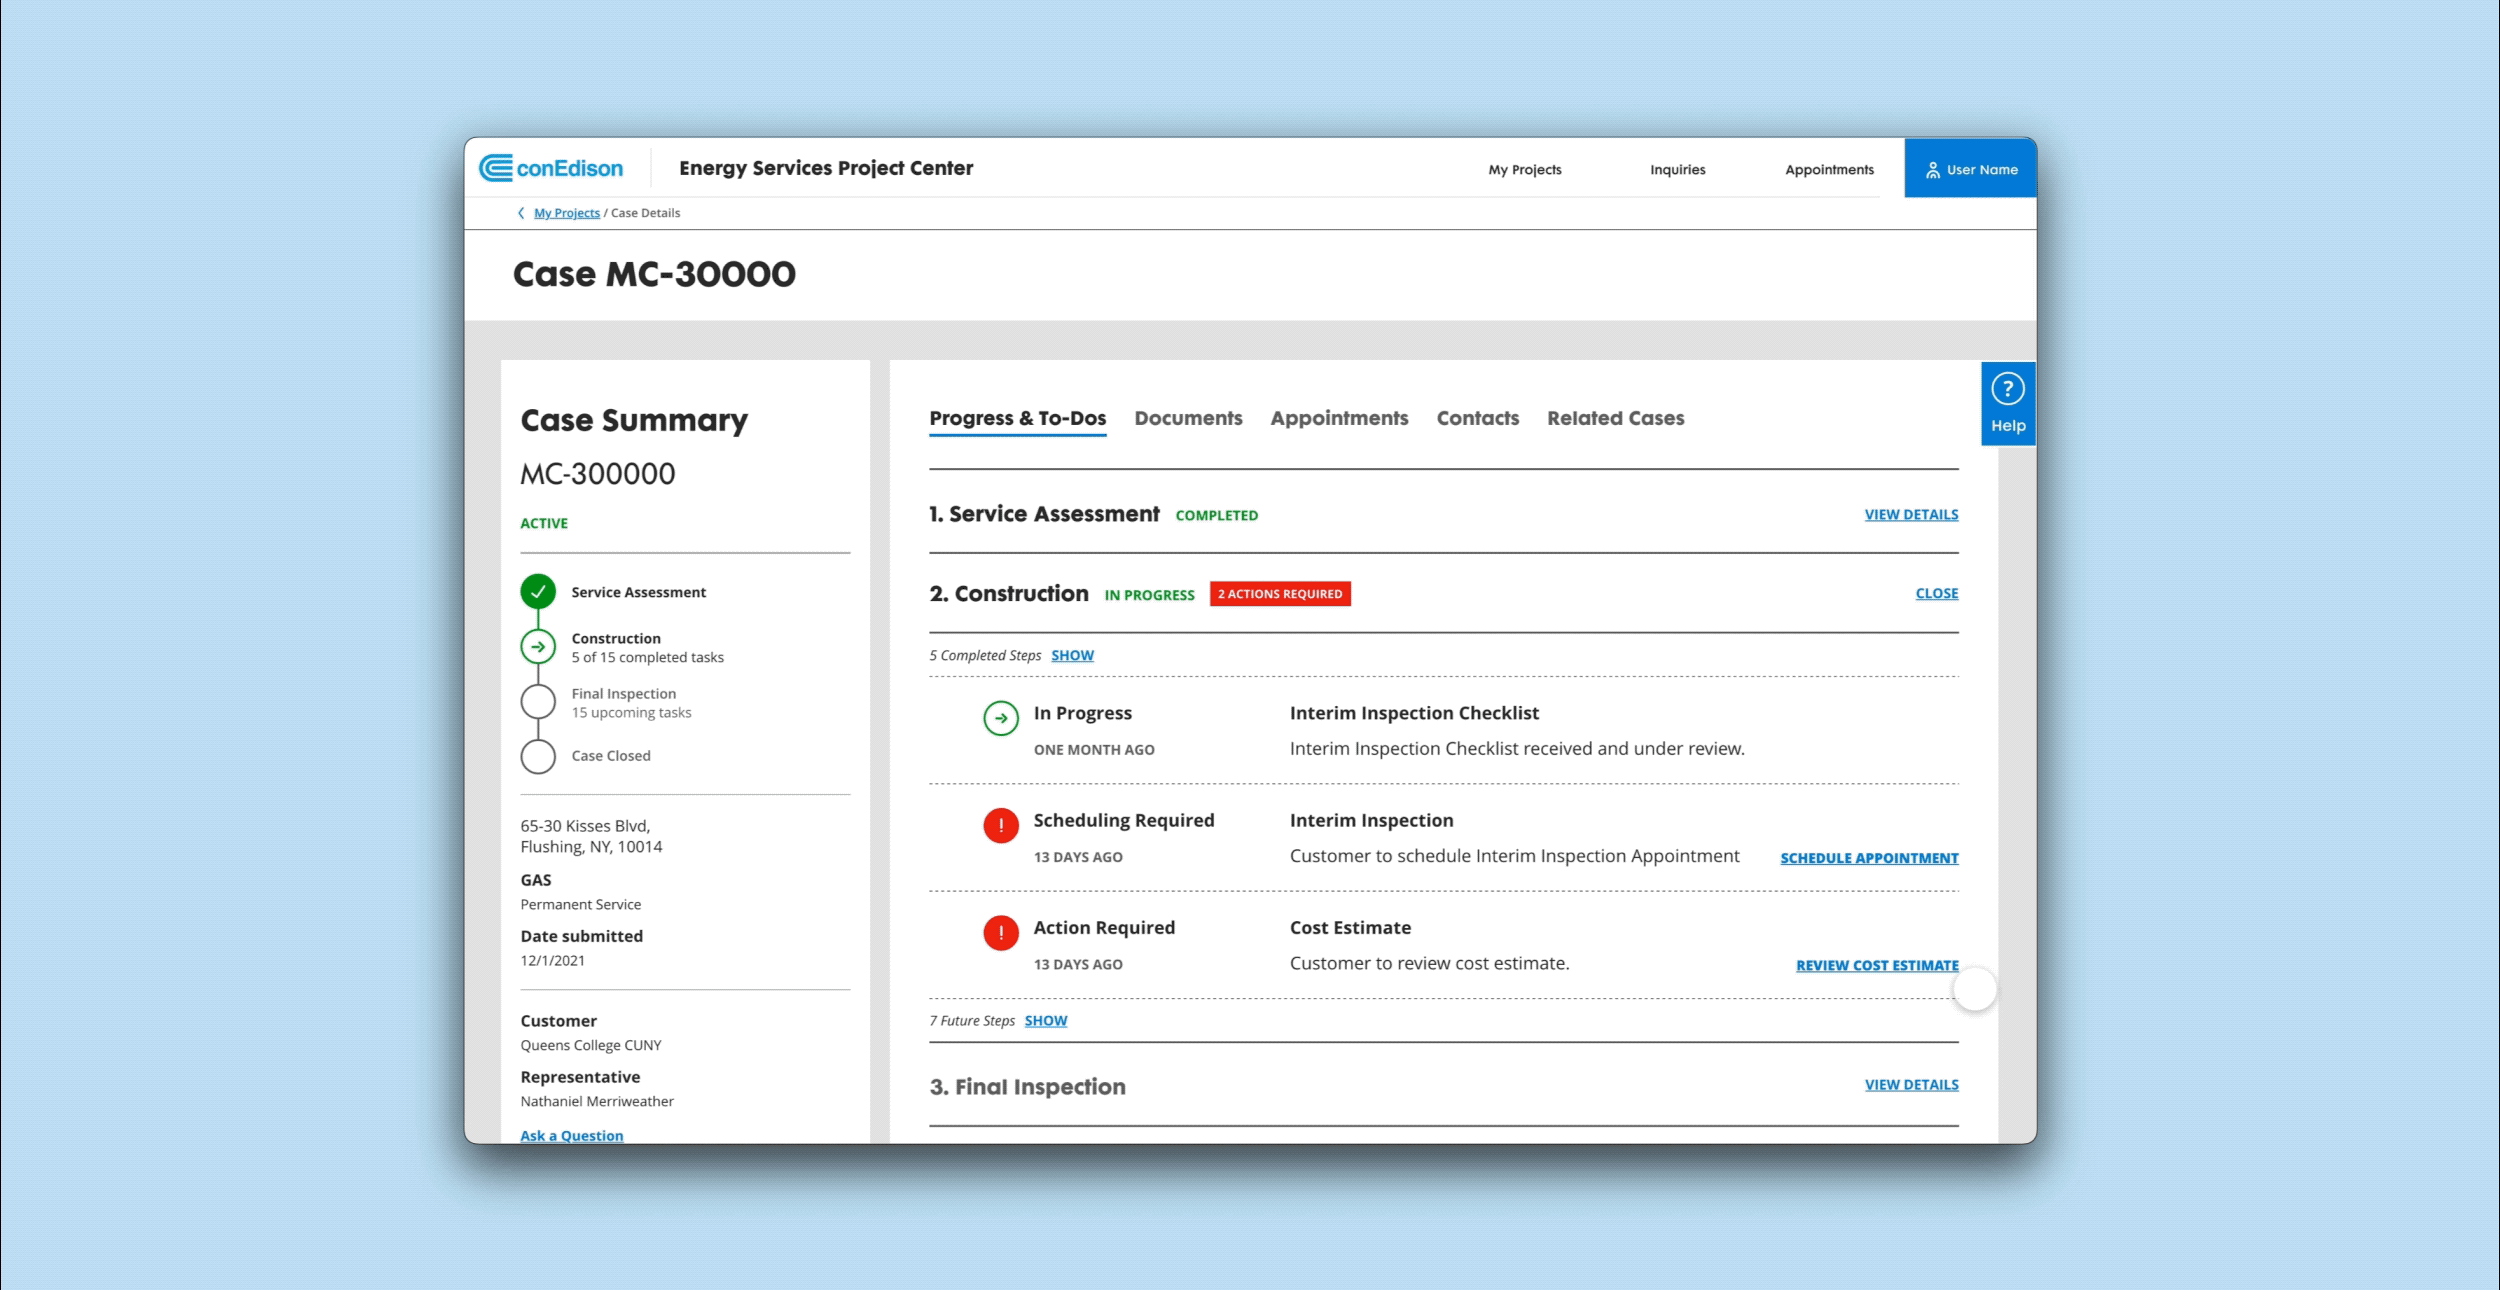Open the Help question-mark icon
Viewport: 2500px width, 1290px height.
tap(2007, 389)
